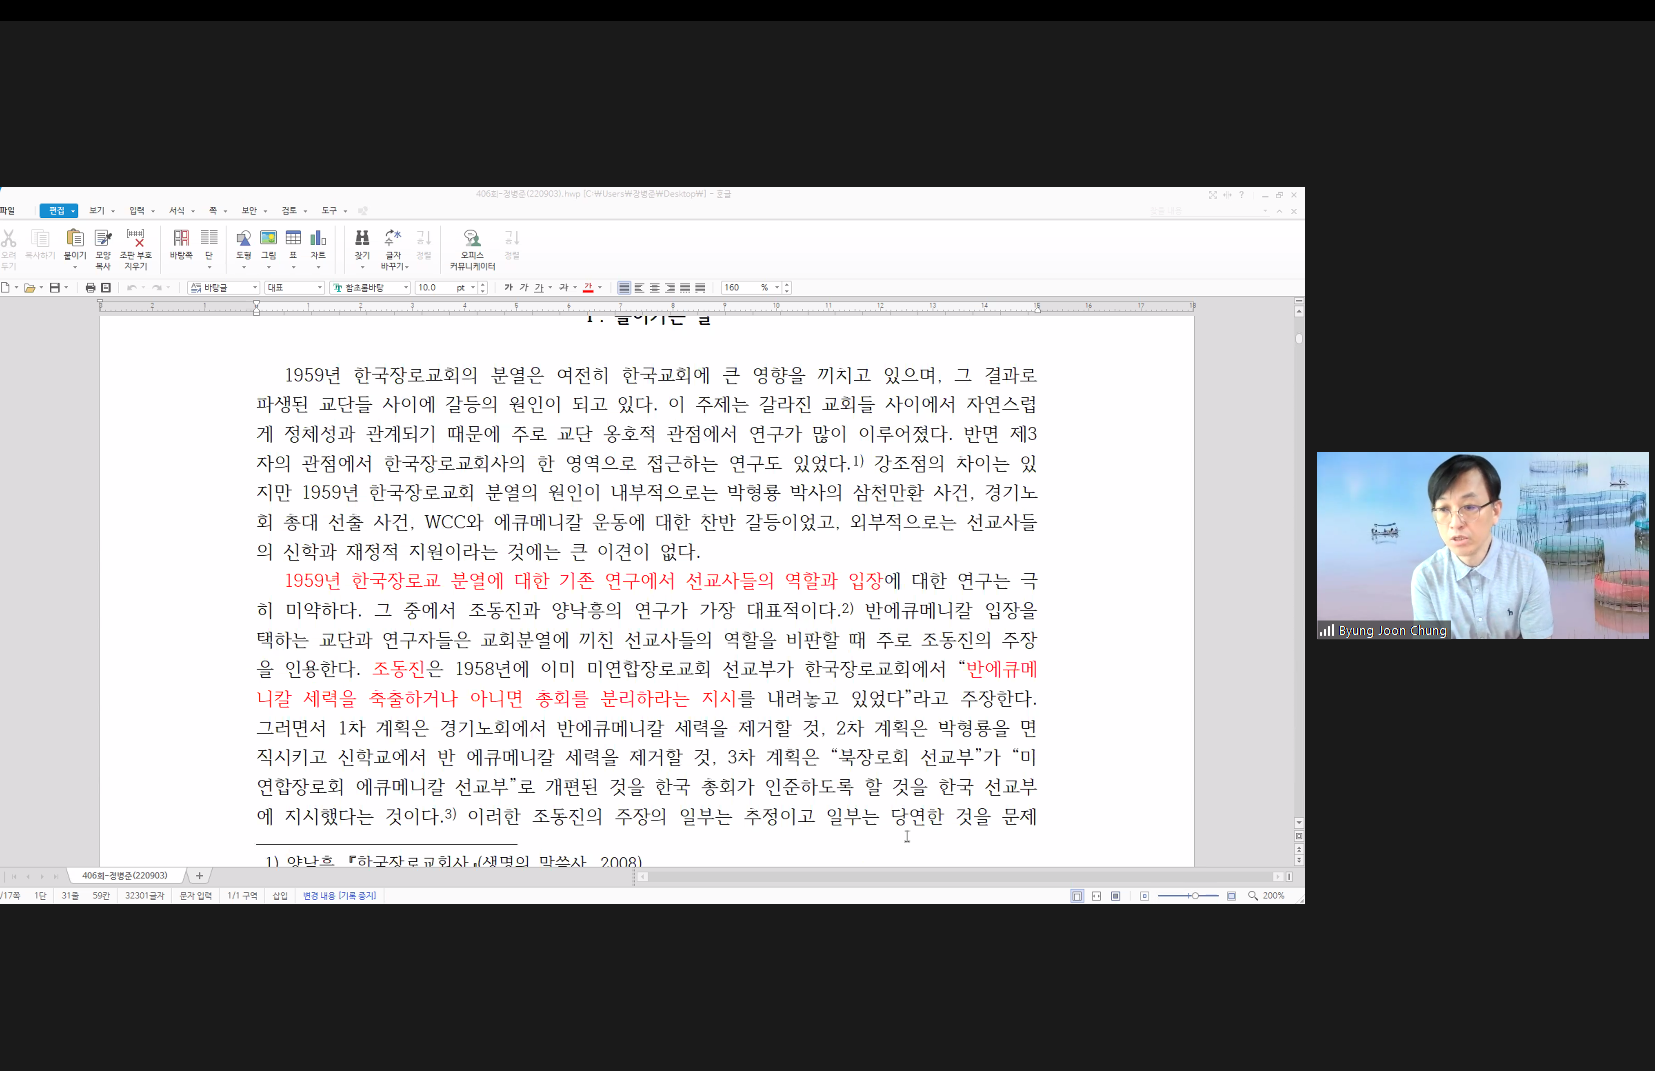The width and height of the screenshot is (1655, 1071).
Task: Add a new document tab with plus
Action: (199, 876)
